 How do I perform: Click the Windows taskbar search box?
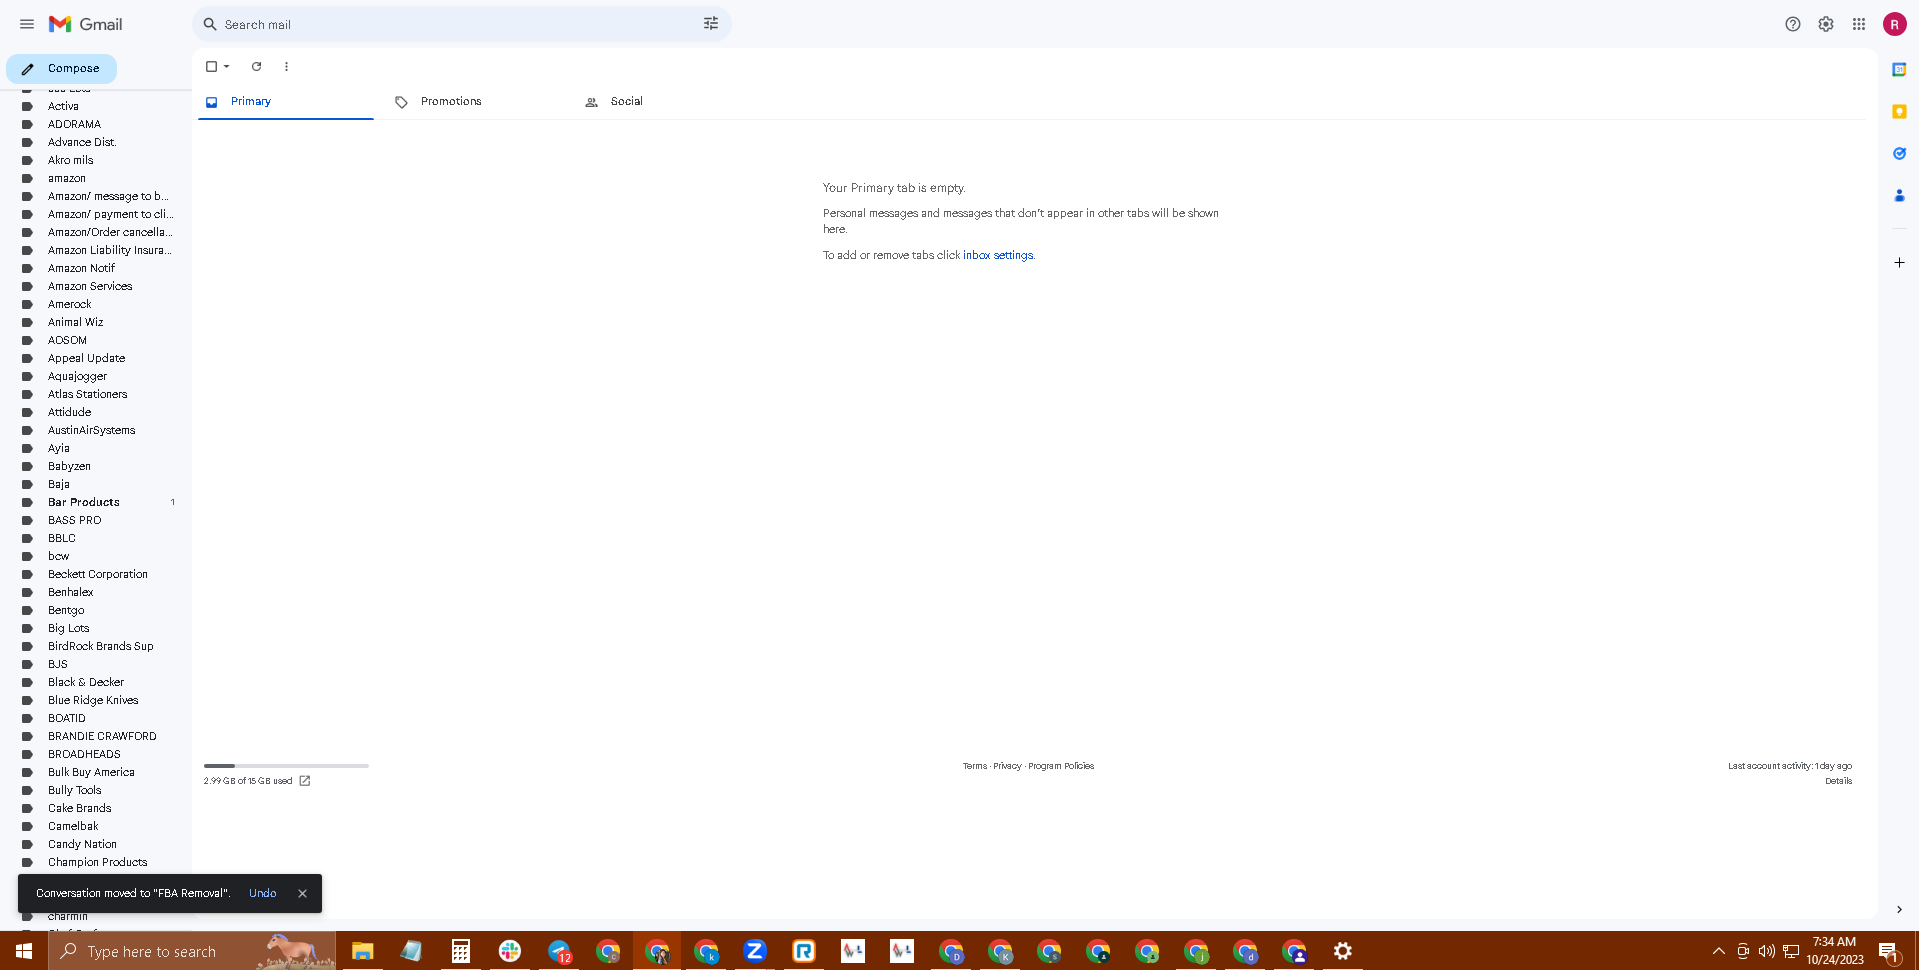point(192,951)
